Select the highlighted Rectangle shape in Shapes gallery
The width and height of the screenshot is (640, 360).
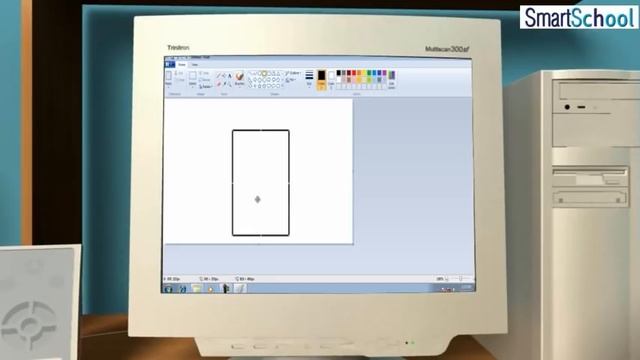click(264, 73)
